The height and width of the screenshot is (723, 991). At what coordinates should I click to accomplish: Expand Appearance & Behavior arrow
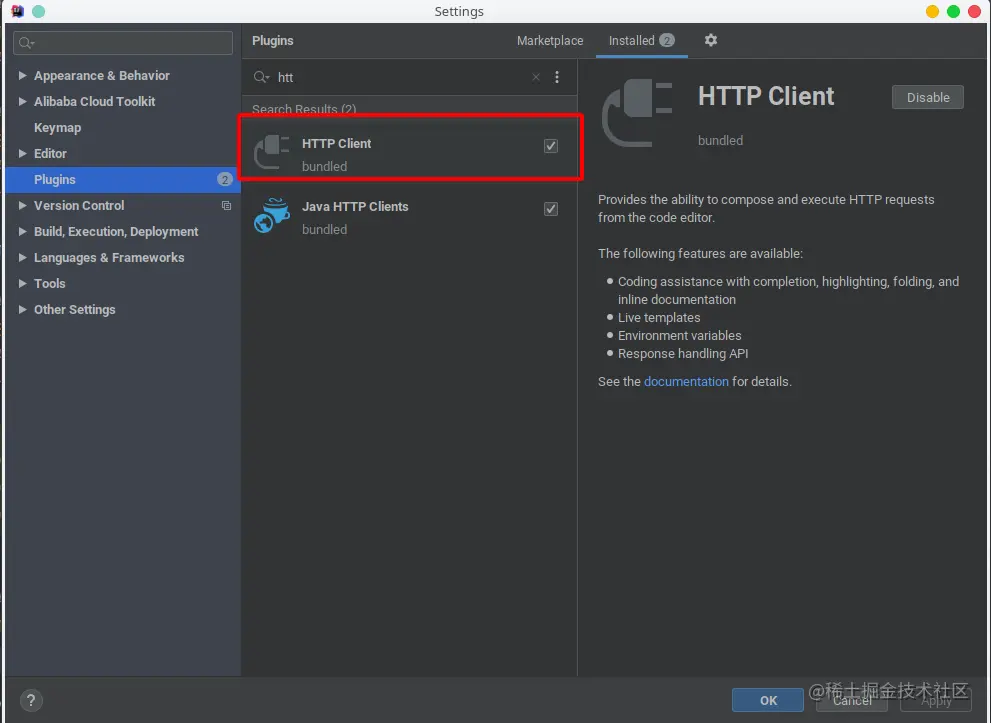[23, 75]
